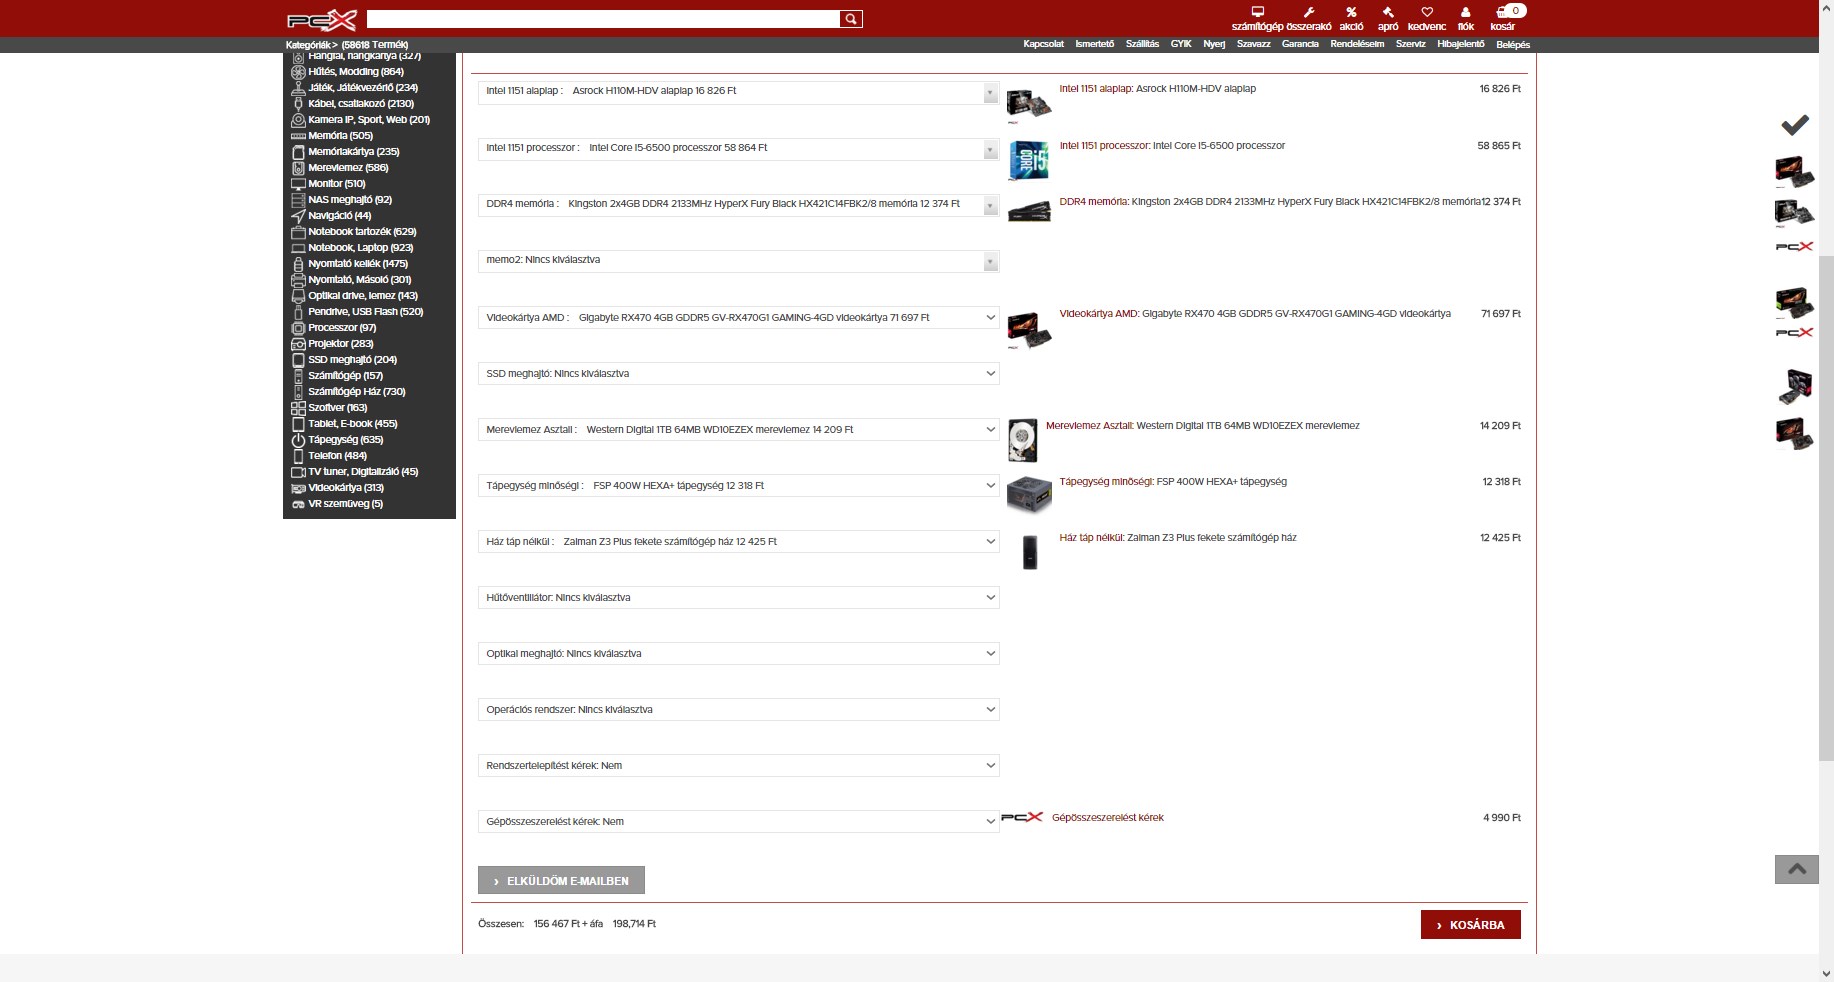The image size is (1834, 982).
Task: Select the Garancia menu item
Action: (x=1300, y=44)
